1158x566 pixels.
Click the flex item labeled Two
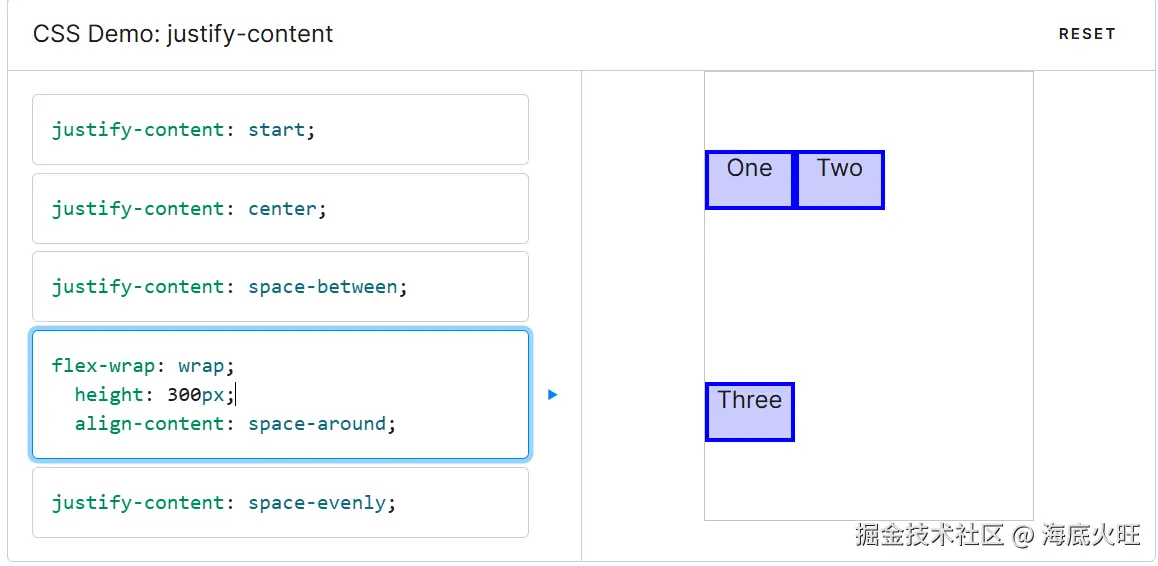(x=839, y=180)
